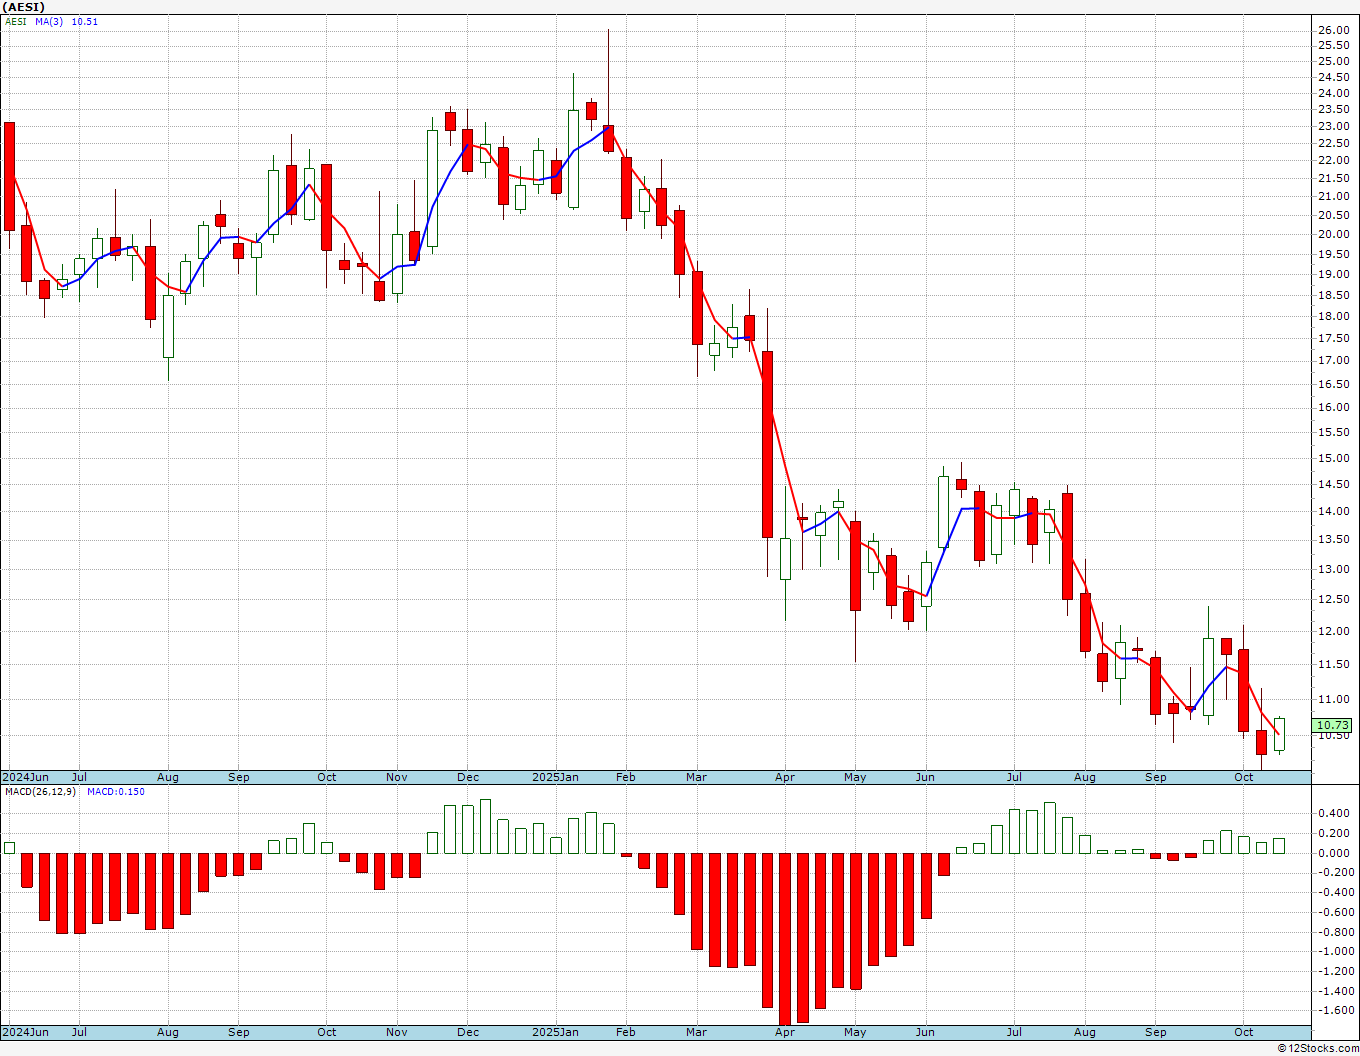Image resolution: width=1360 pixels, height=1056 pixels.
Task: Select May on the price chart time axis
Action: 855,777
